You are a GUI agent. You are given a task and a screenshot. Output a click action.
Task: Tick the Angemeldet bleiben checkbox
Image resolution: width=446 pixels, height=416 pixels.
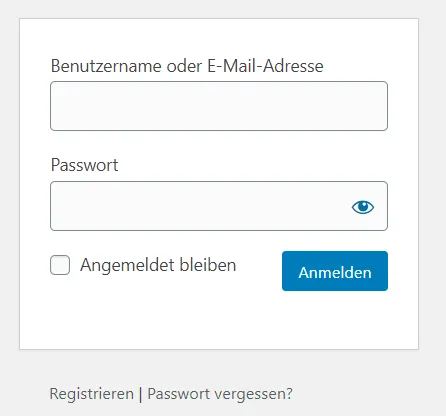pyautogui.click(x=60, y=265)
